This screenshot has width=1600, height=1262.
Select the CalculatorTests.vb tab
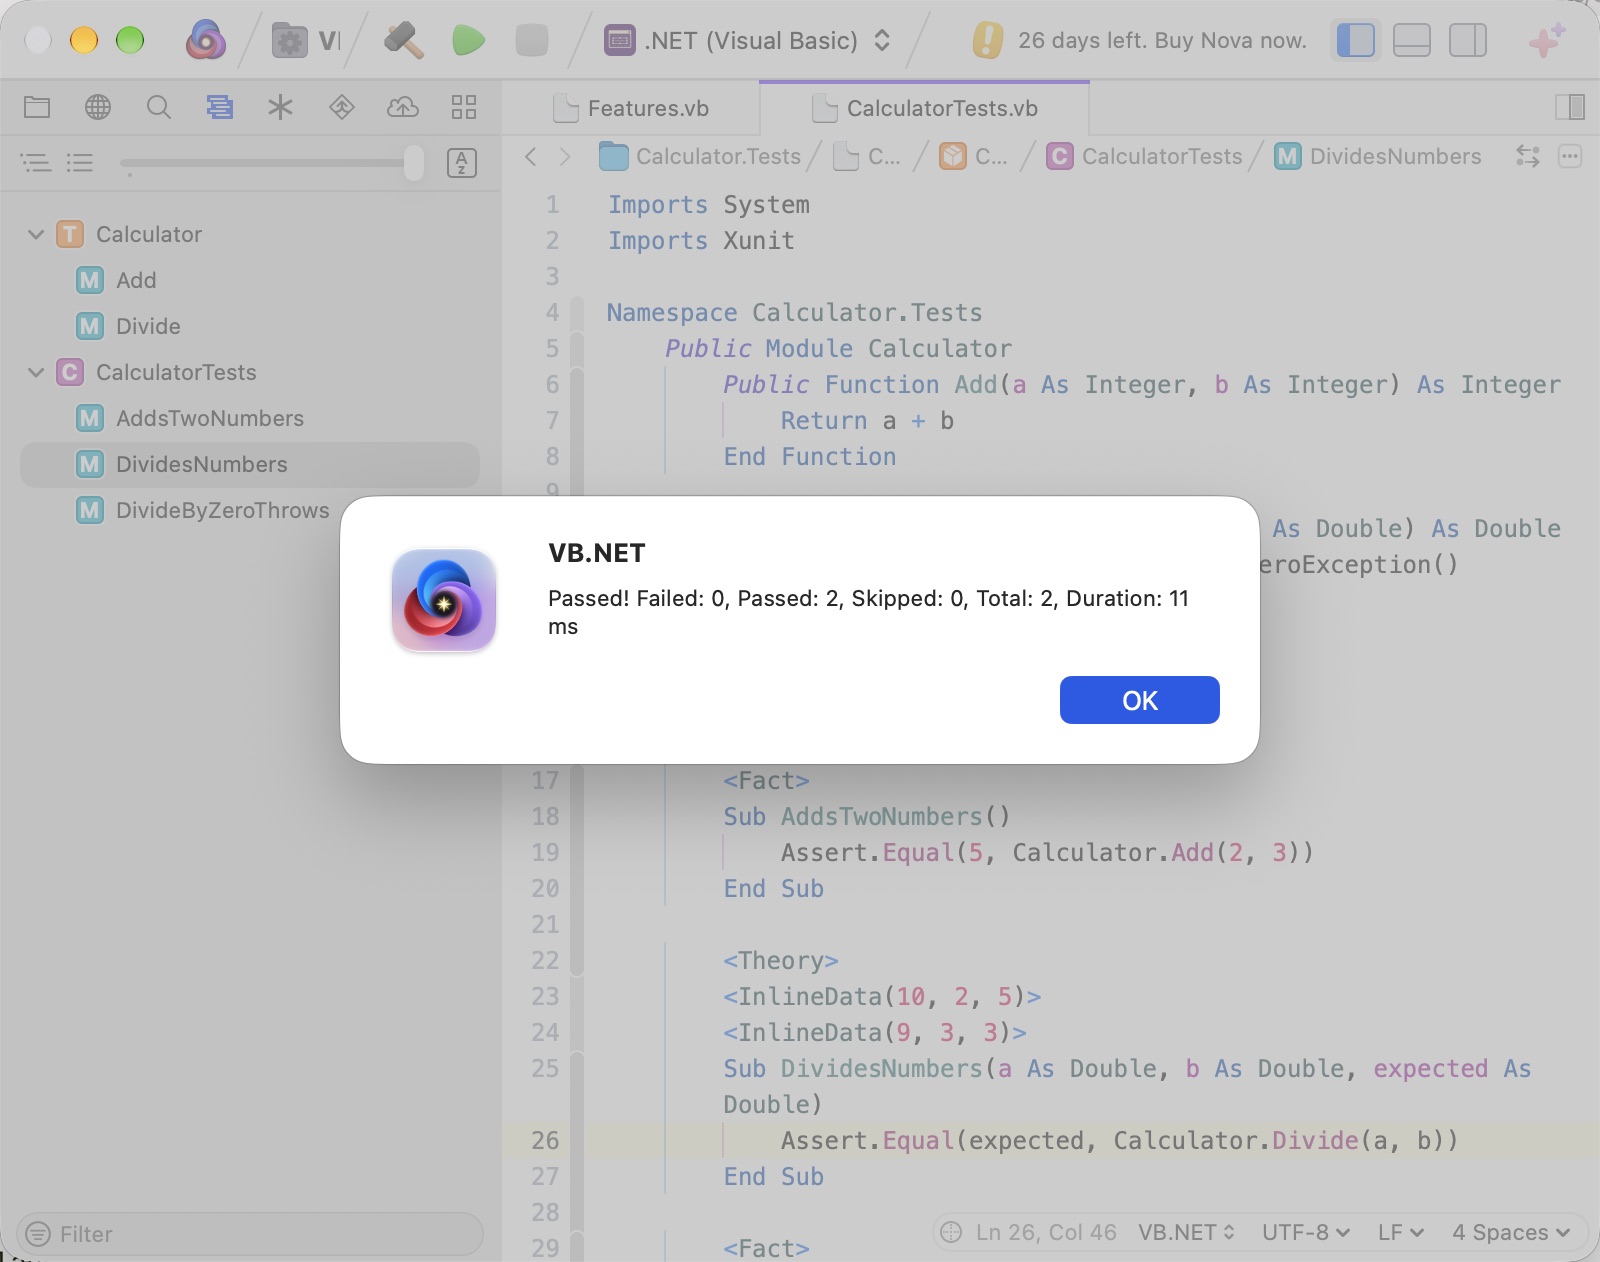pyautogui.click(x=925, y=108)
